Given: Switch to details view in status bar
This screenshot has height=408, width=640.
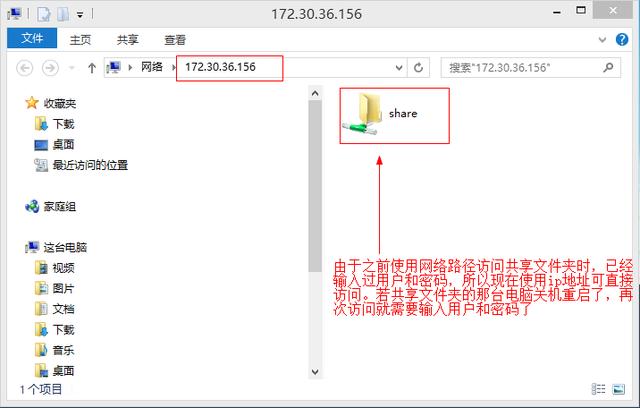Looking at the screenshot, I should pyautogui.click(x=598, y=389).
